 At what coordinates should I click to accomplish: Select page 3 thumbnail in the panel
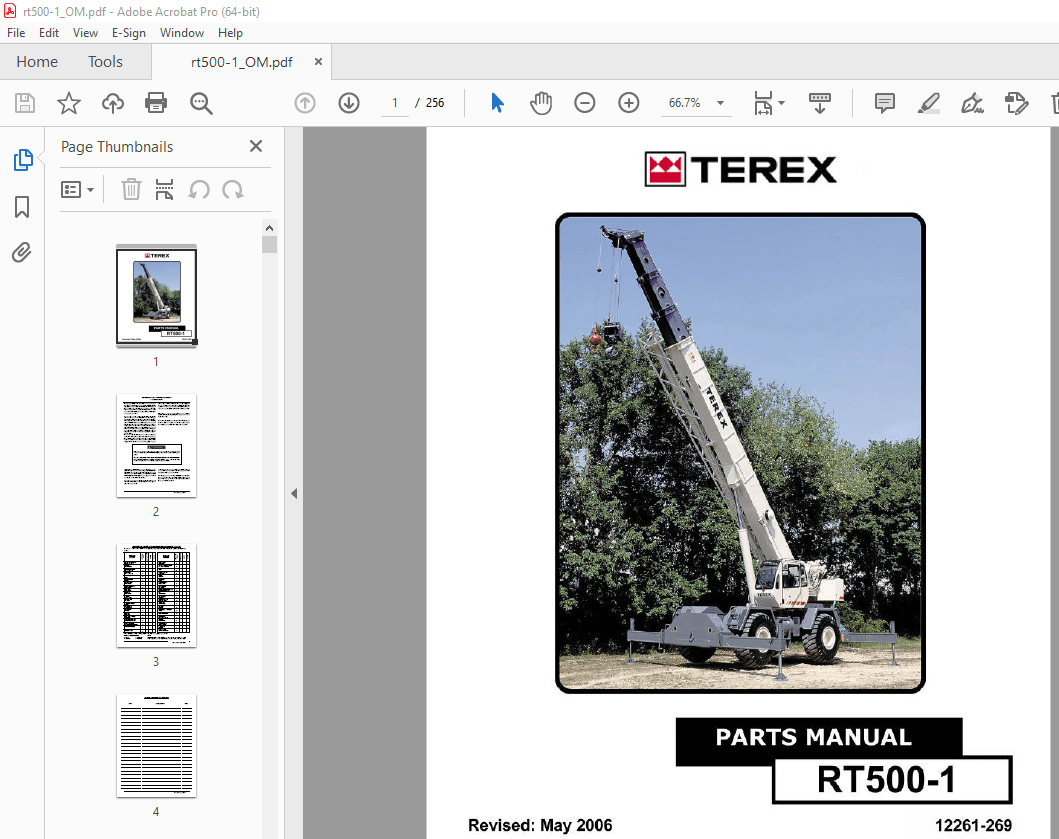[156, 596]
